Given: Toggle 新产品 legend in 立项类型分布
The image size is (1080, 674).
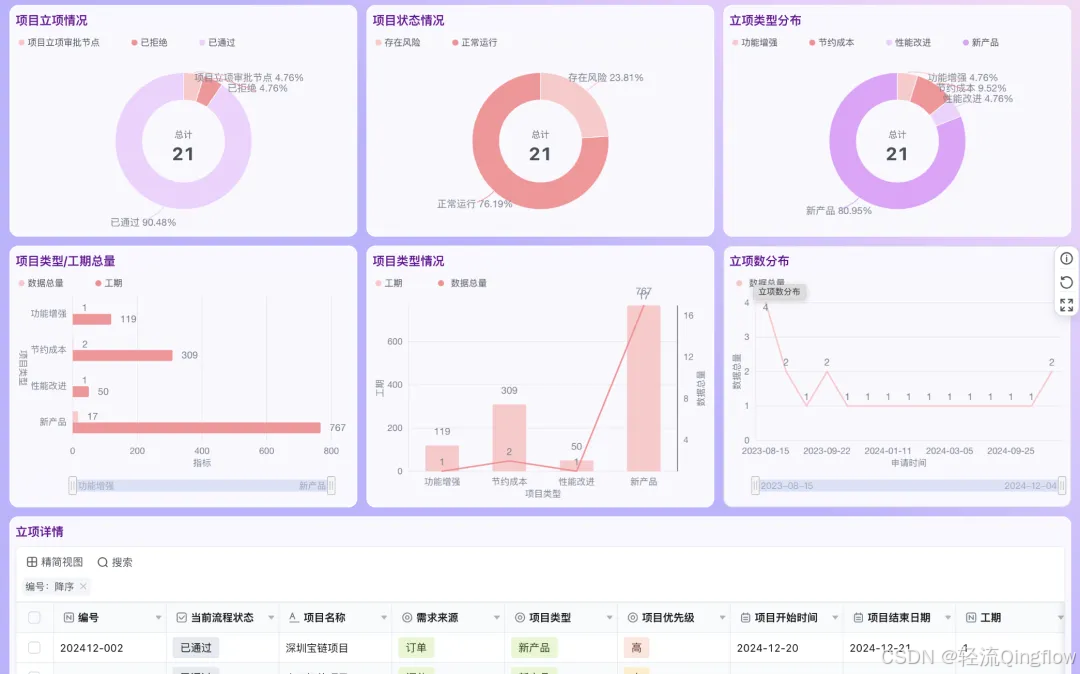Looking at the screenshot, I should [981, 43].
